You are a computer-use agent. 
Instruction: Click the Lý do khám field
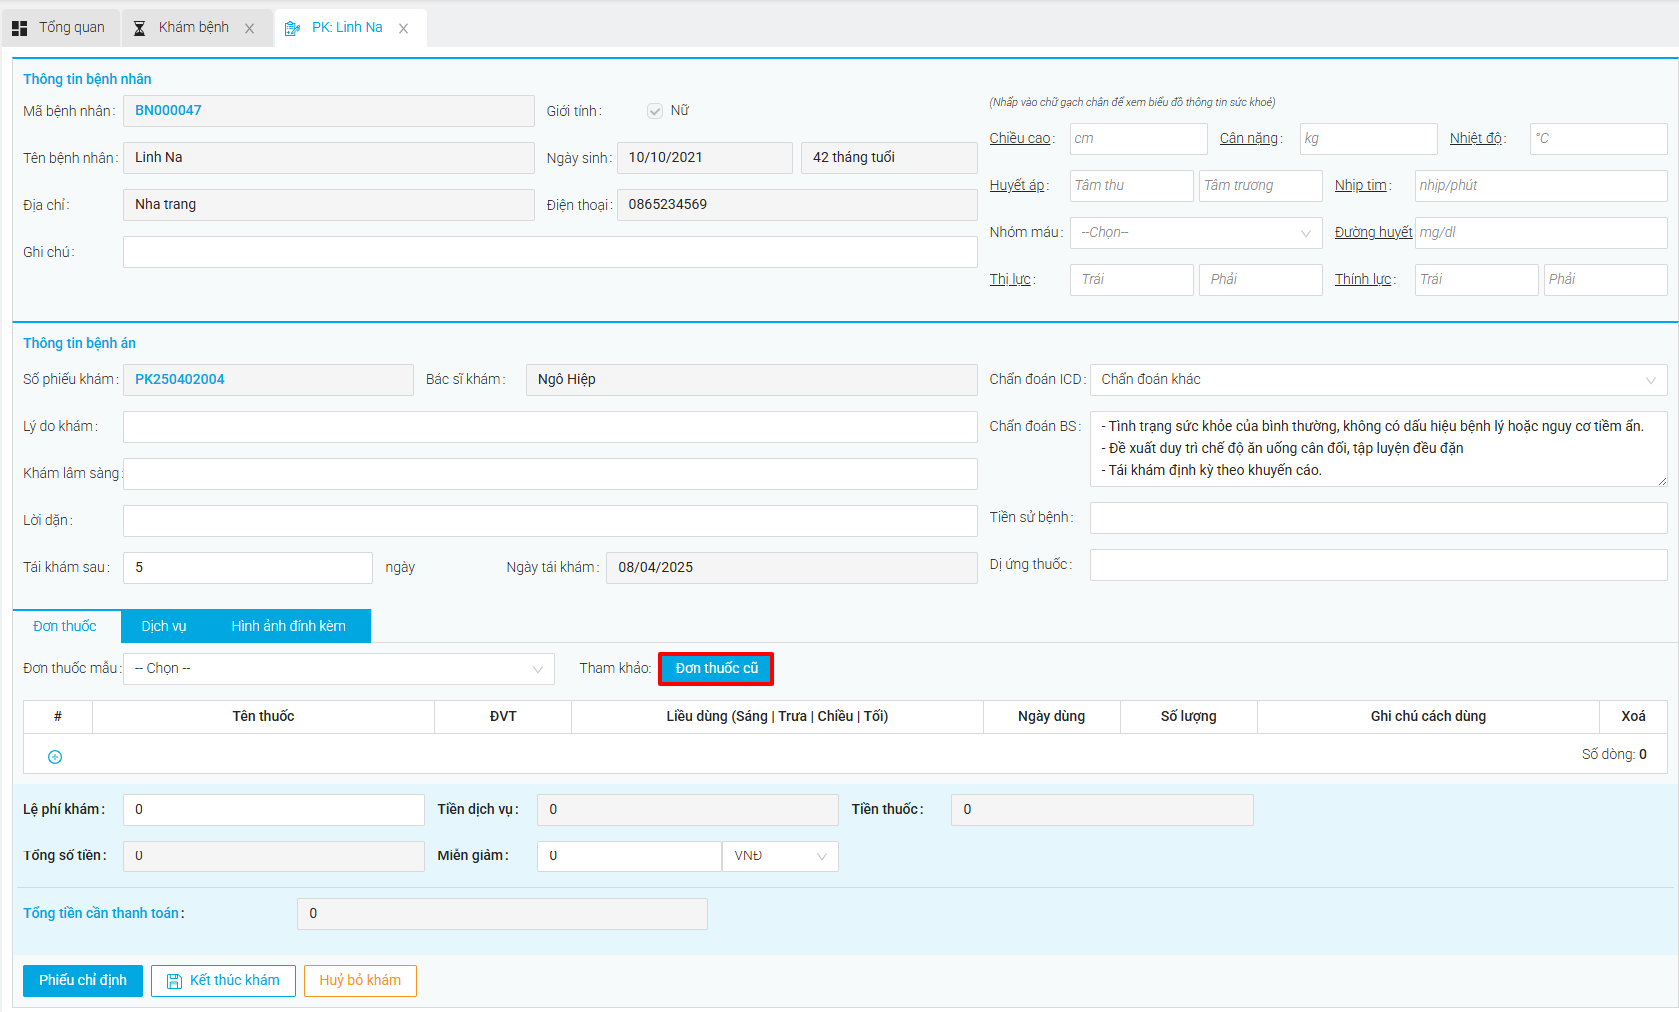tap(550, 427)
